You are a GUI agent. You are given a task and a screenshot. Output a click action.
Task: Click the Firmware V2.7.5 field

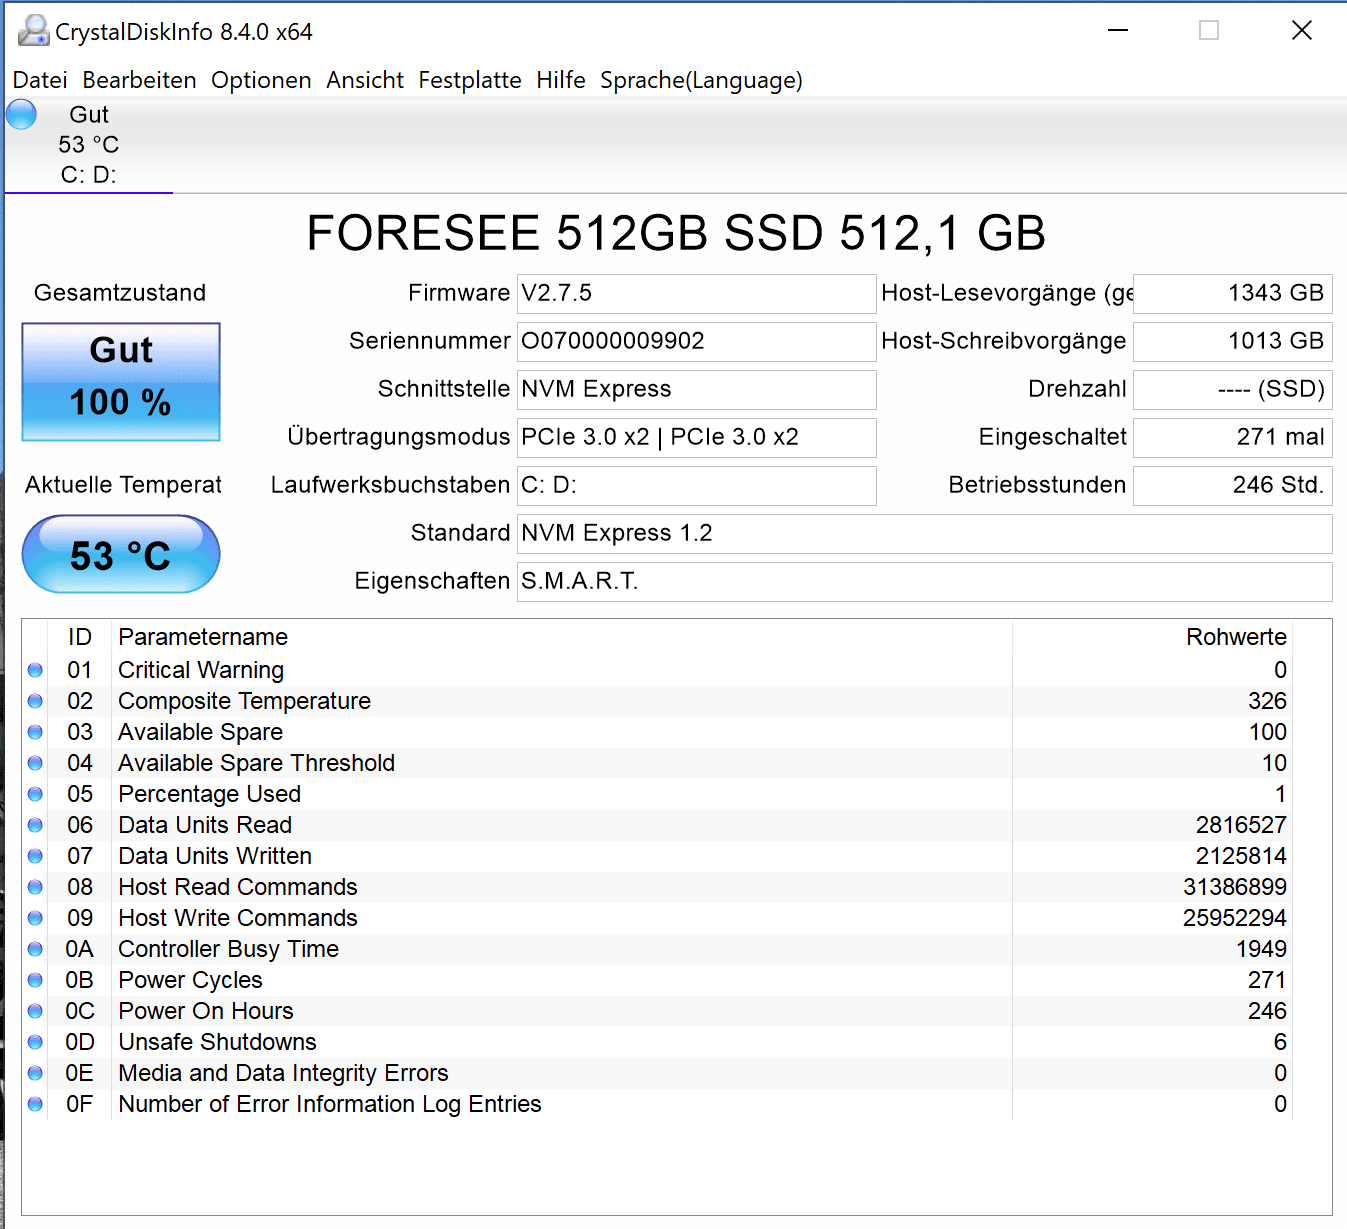point(696,293)
